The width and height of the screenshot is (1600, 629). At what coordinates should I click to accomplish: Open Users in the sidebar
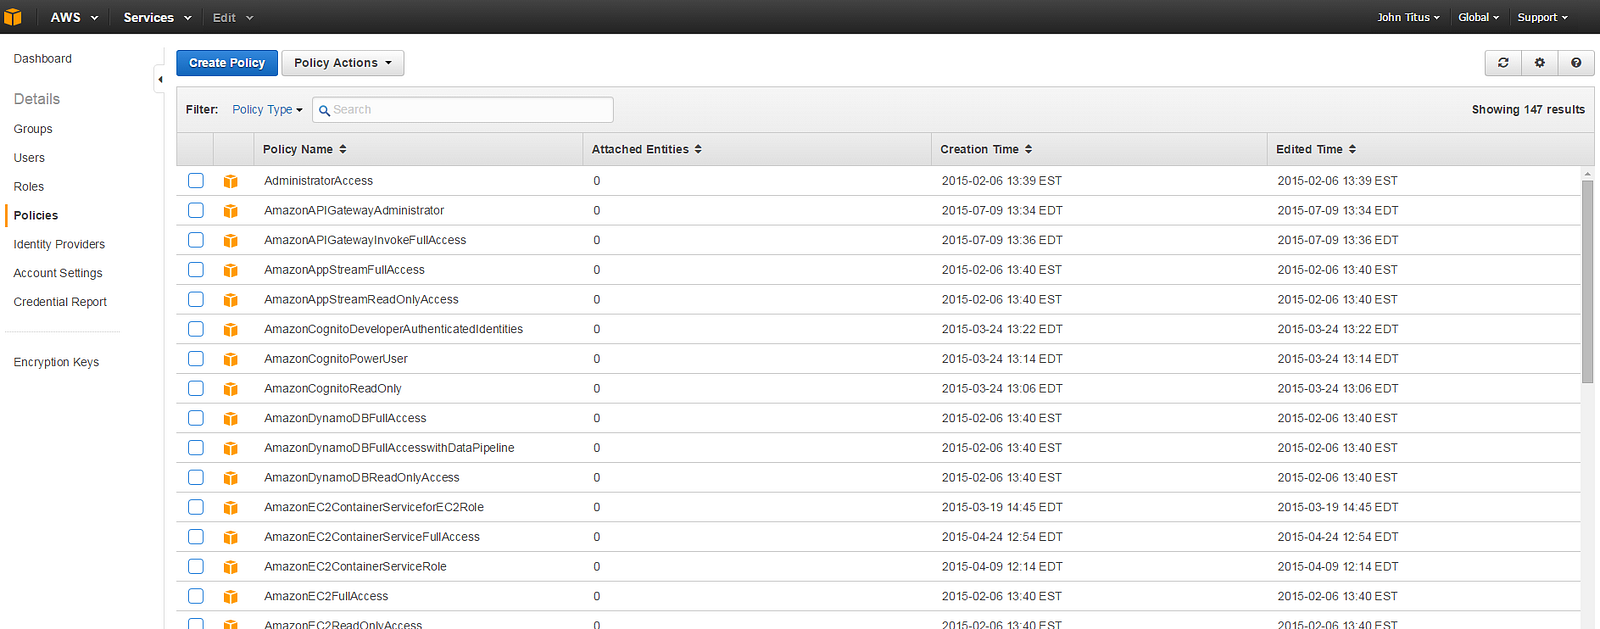(x=29, y=158)
